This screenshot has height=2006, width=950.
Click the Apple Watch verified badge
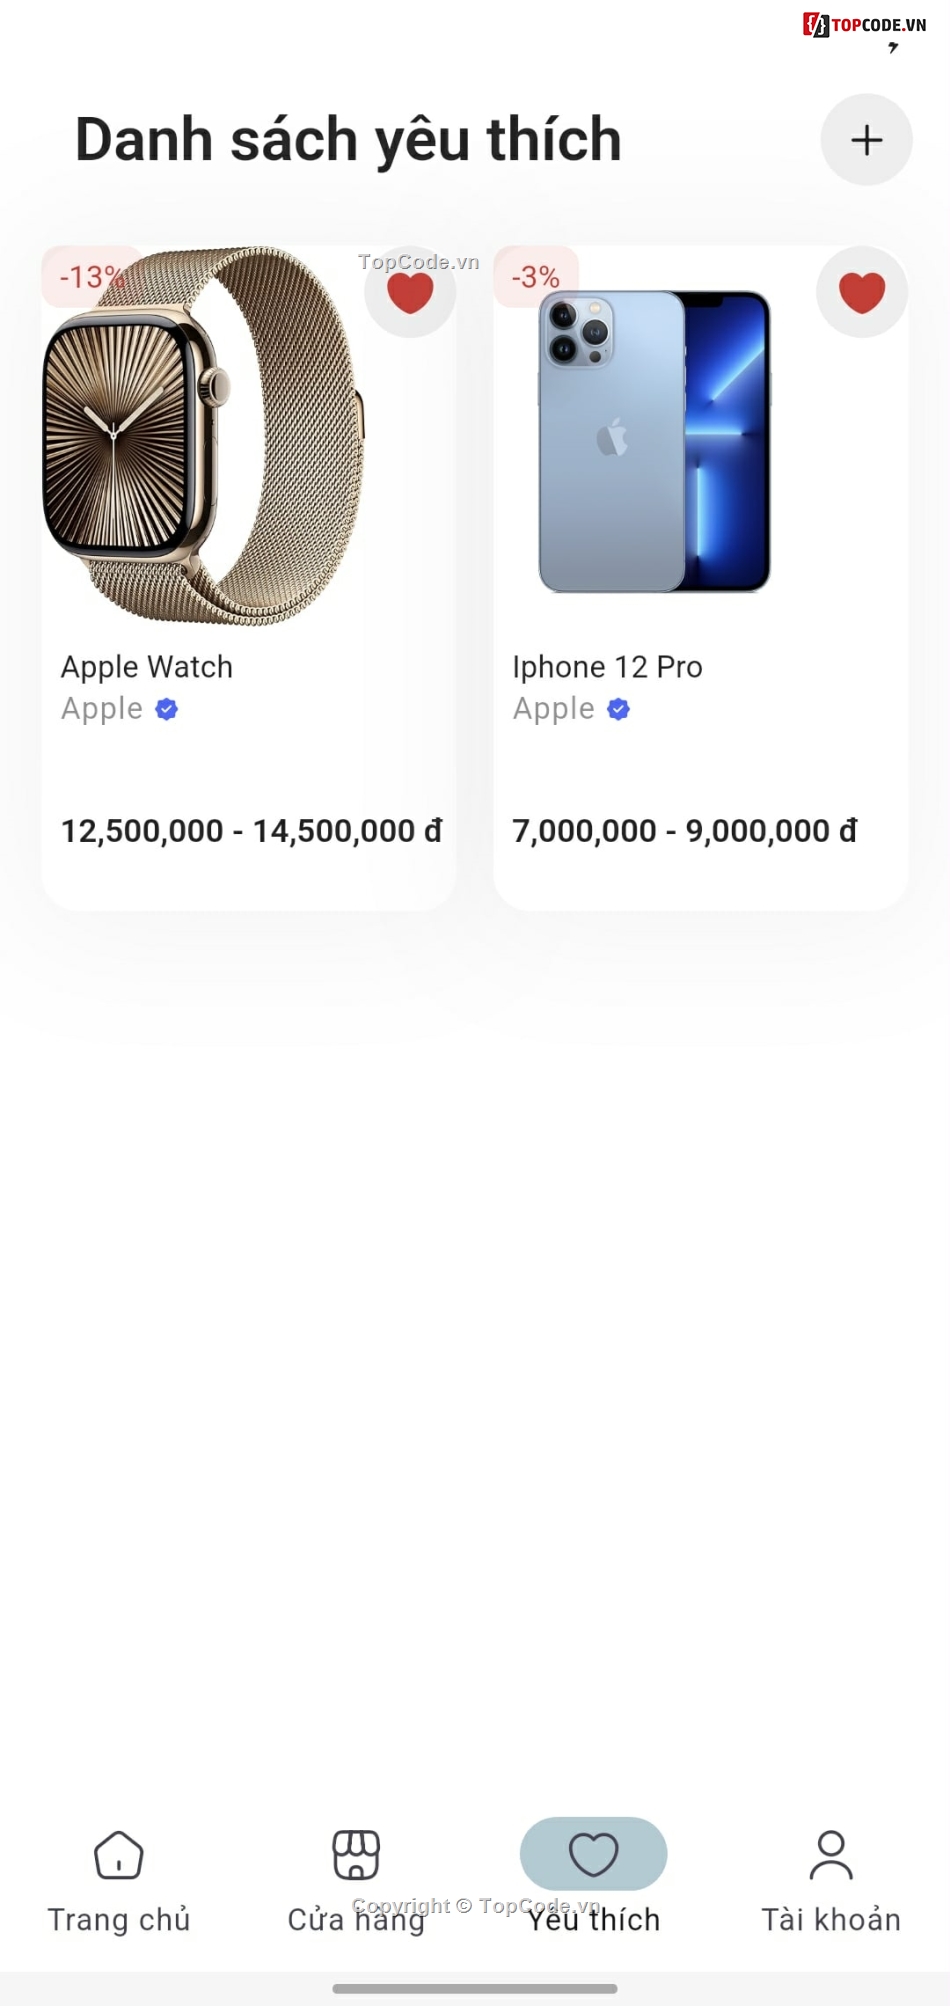167,709
